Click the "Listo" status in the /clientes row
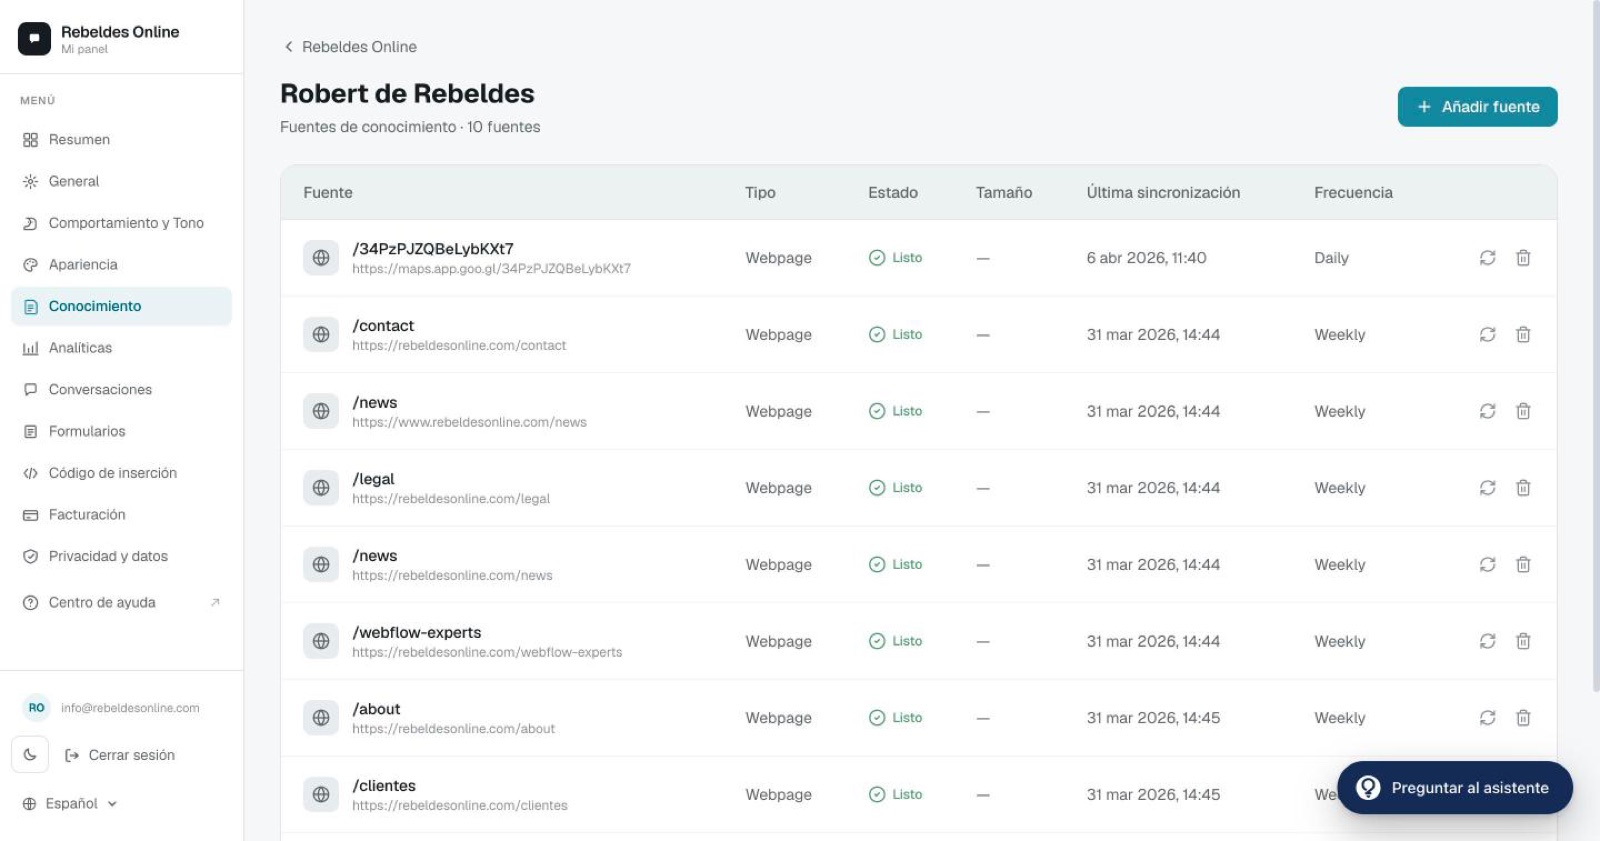 (896, 794)
